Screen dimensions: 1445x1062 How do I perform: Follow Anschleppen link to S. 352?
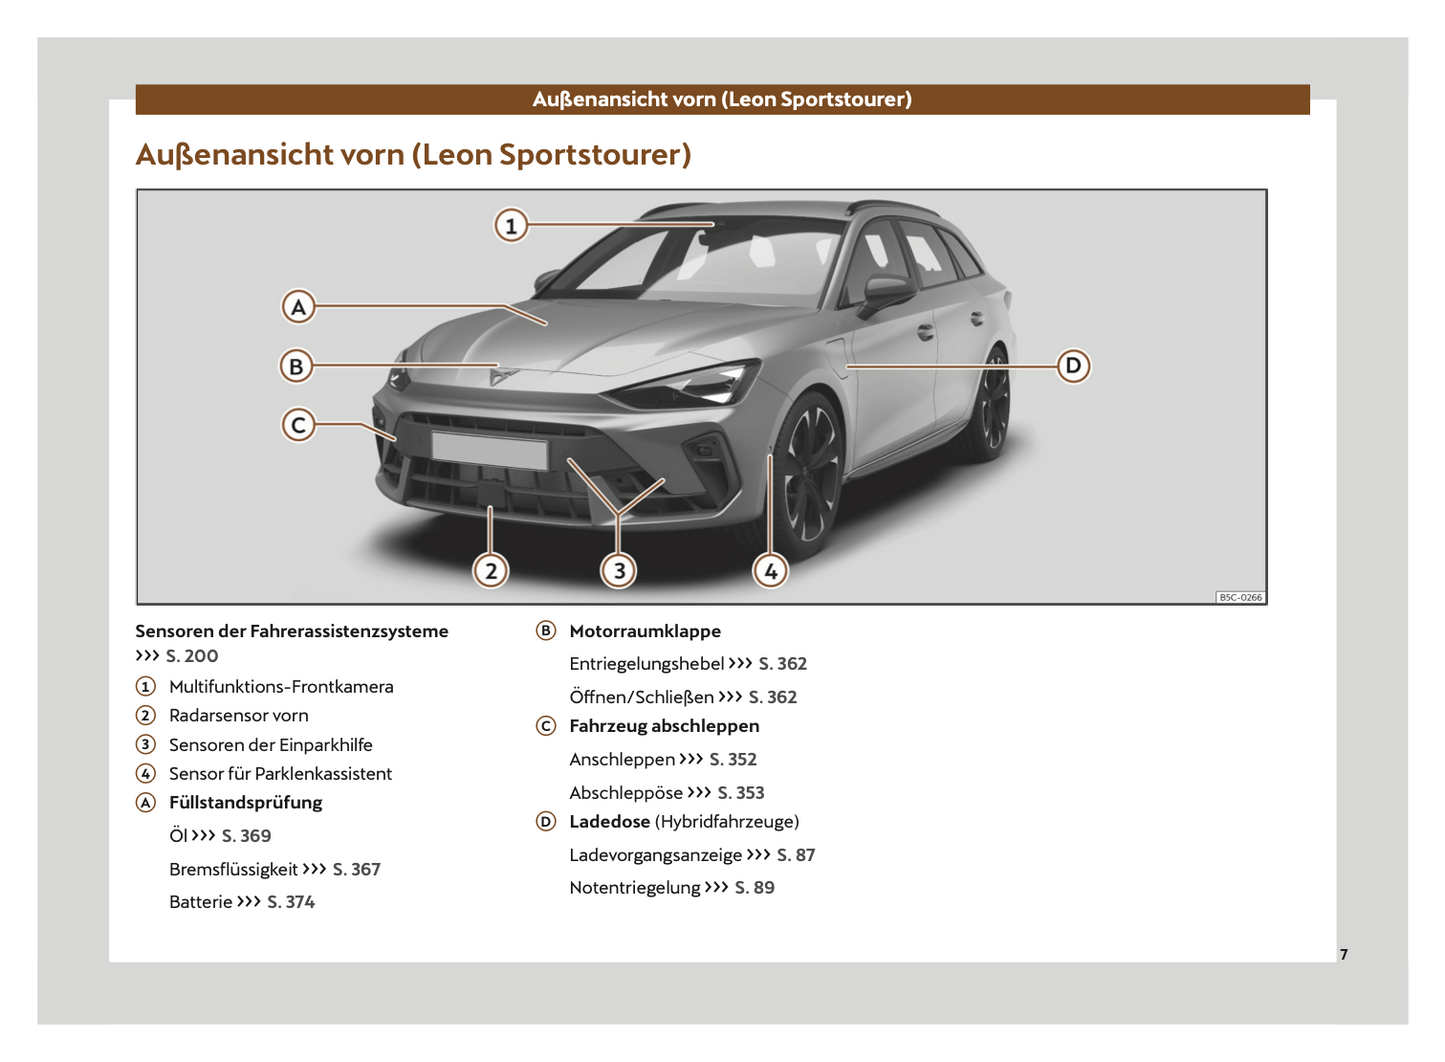pyautogui.click(x=733, y=760)
